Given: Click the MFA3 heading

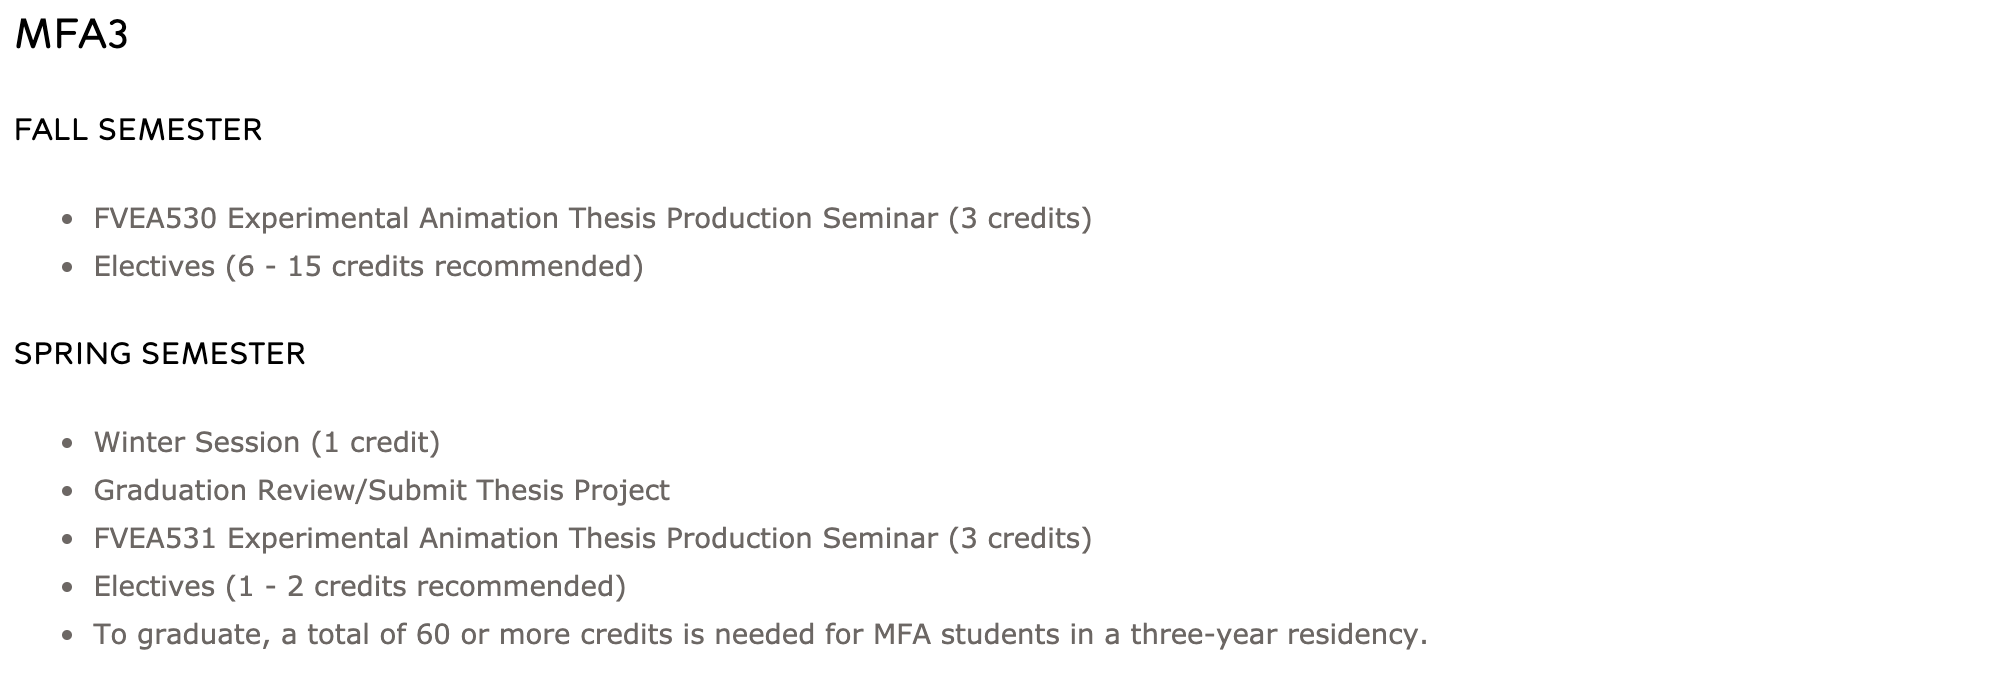Looking at the screenshot, I should tap(71, 37).
